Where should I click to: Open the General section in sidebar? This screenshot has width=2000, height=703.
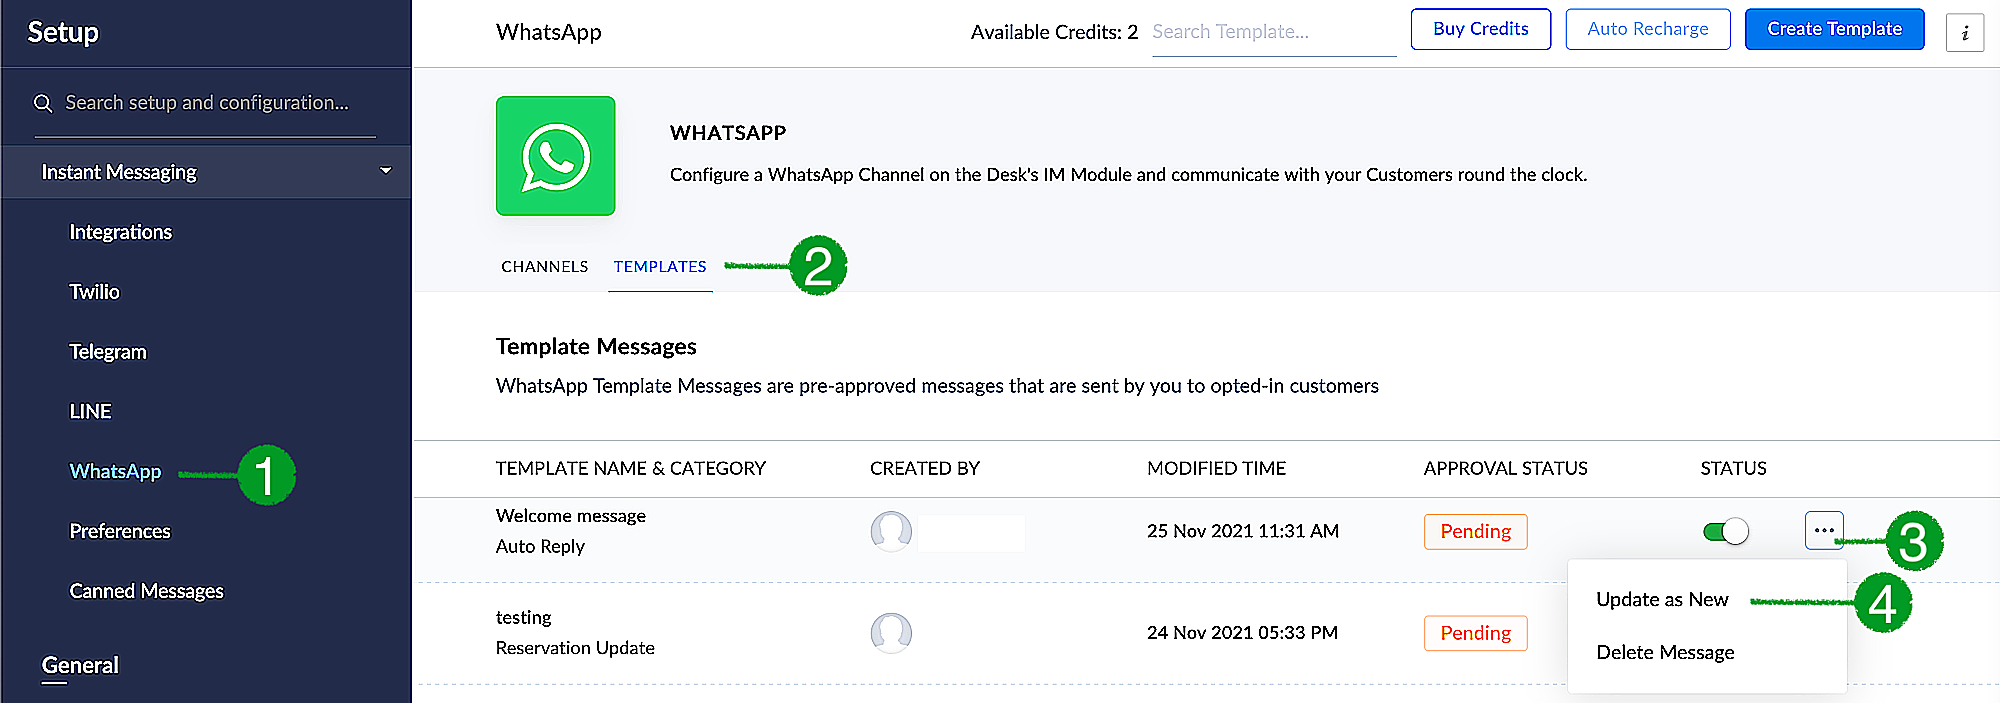80,665
